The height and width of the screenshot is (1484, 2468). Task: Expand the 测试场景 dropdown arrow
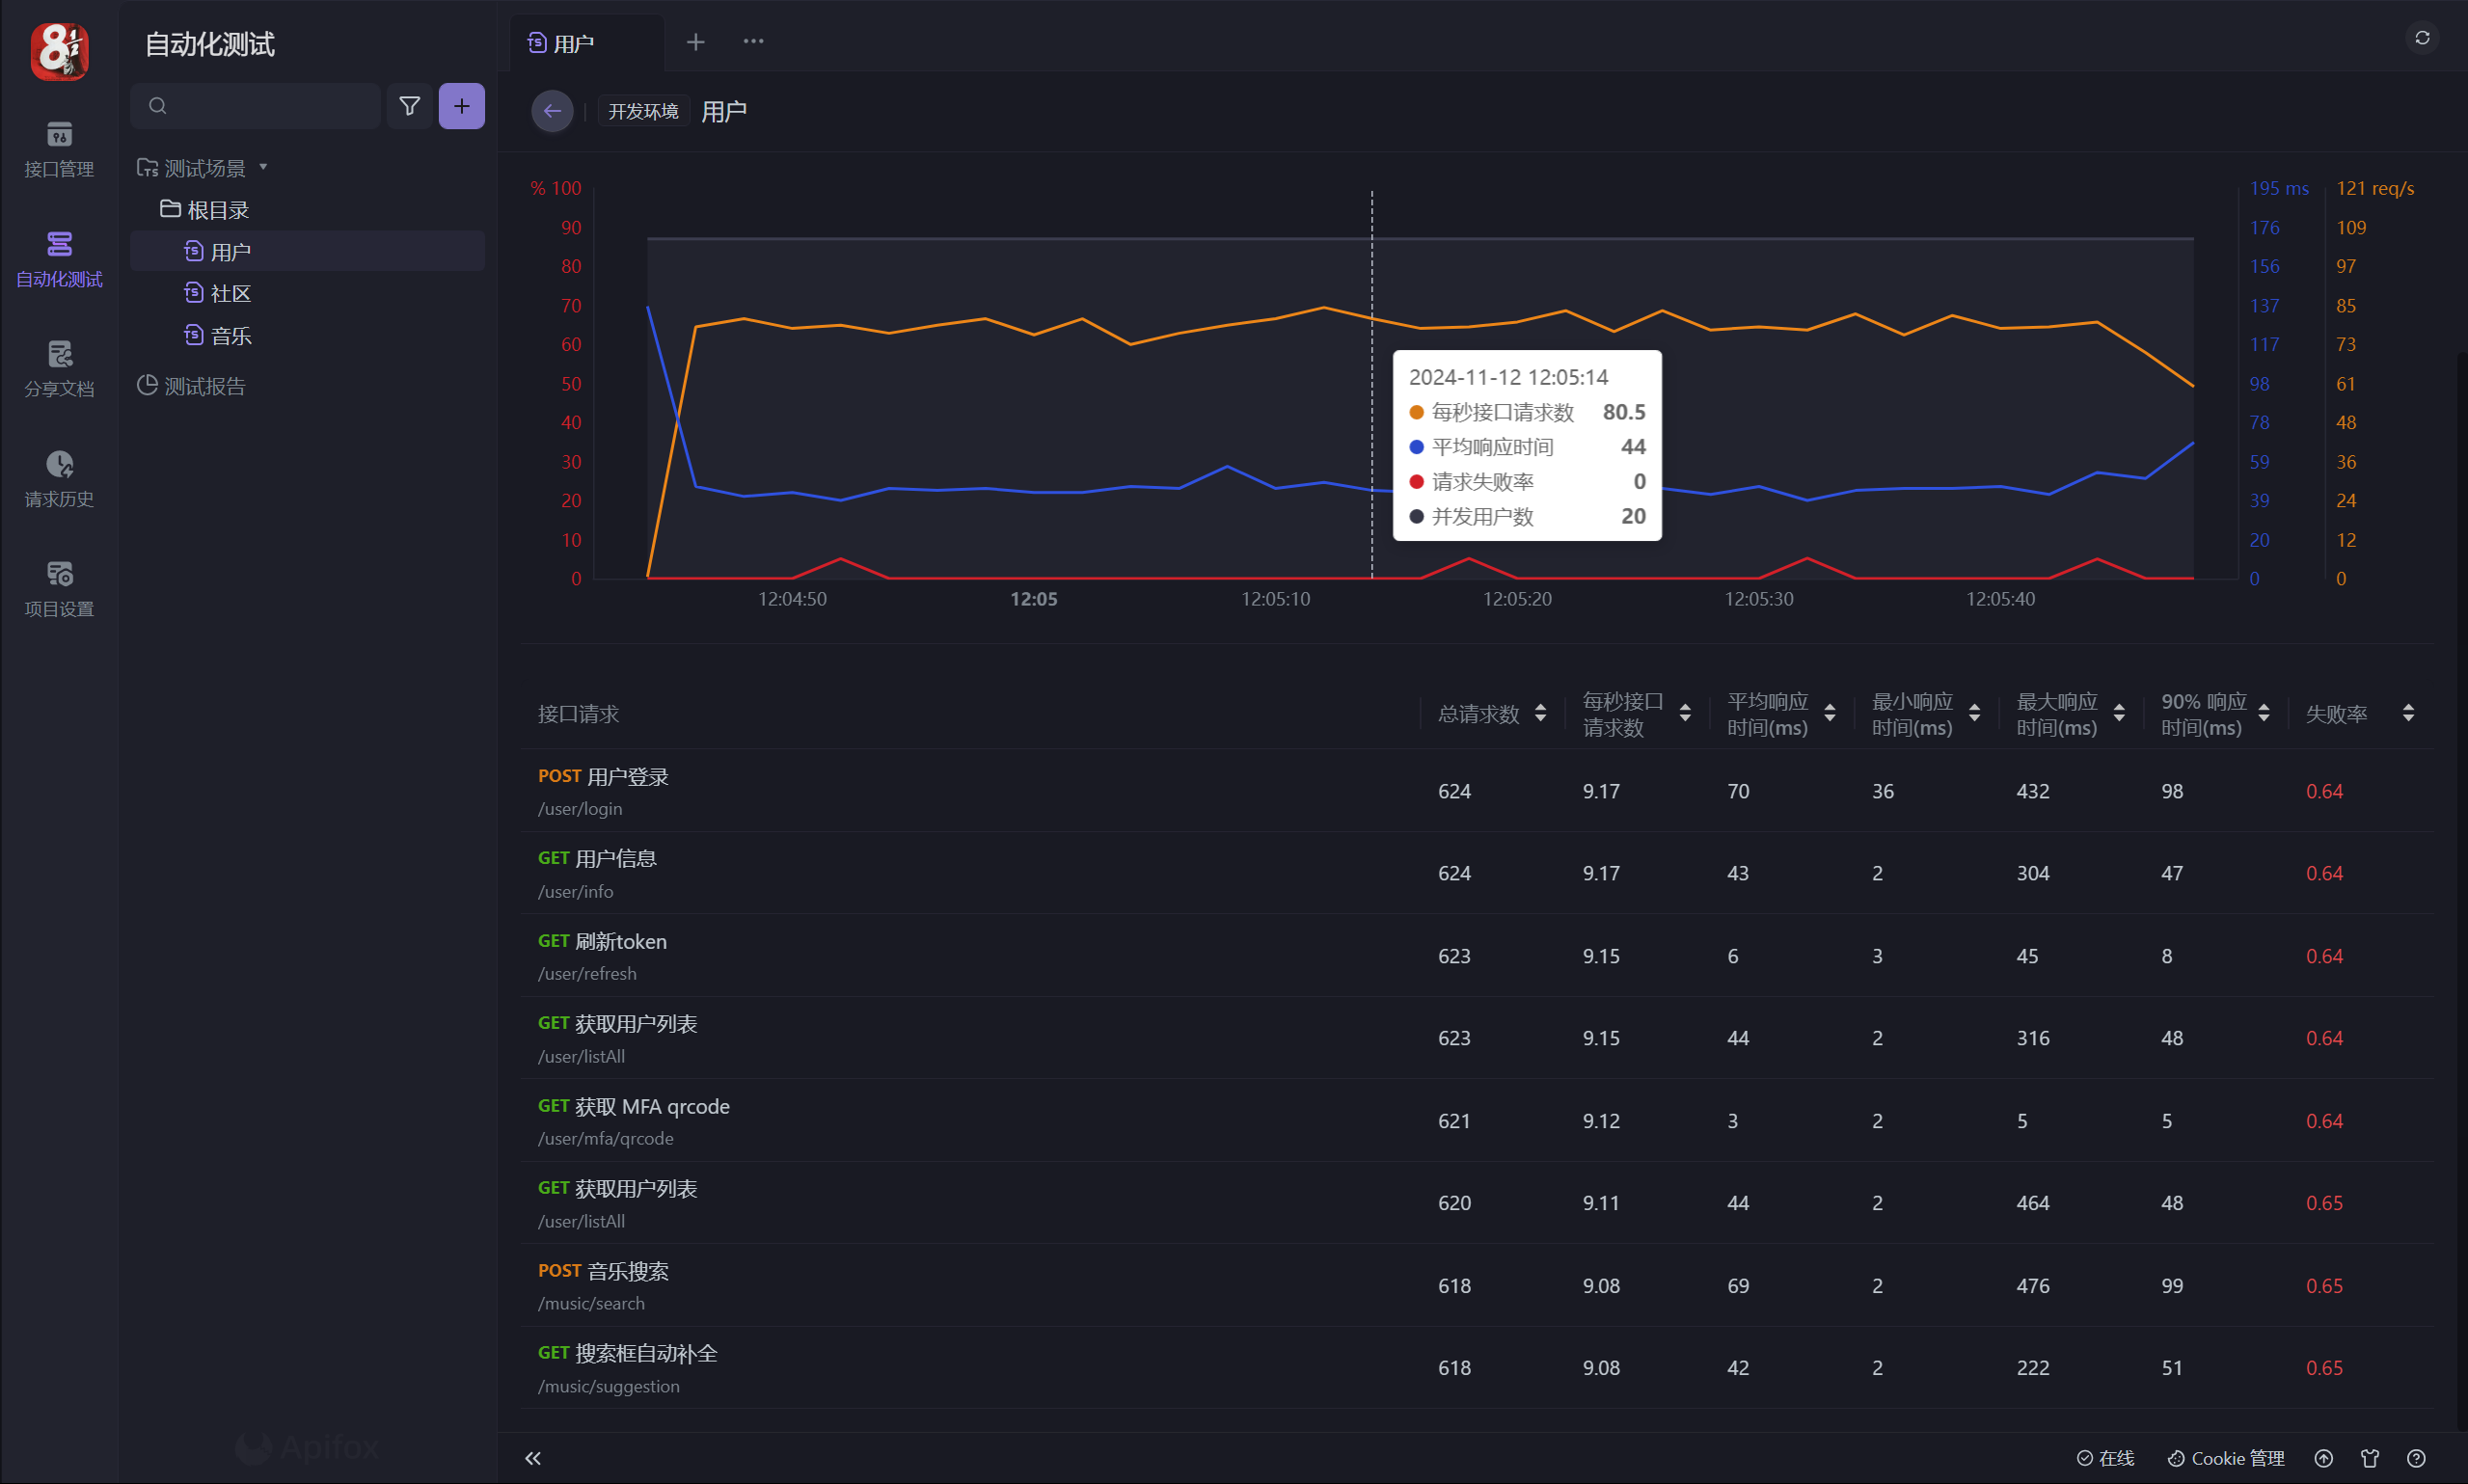264,167
